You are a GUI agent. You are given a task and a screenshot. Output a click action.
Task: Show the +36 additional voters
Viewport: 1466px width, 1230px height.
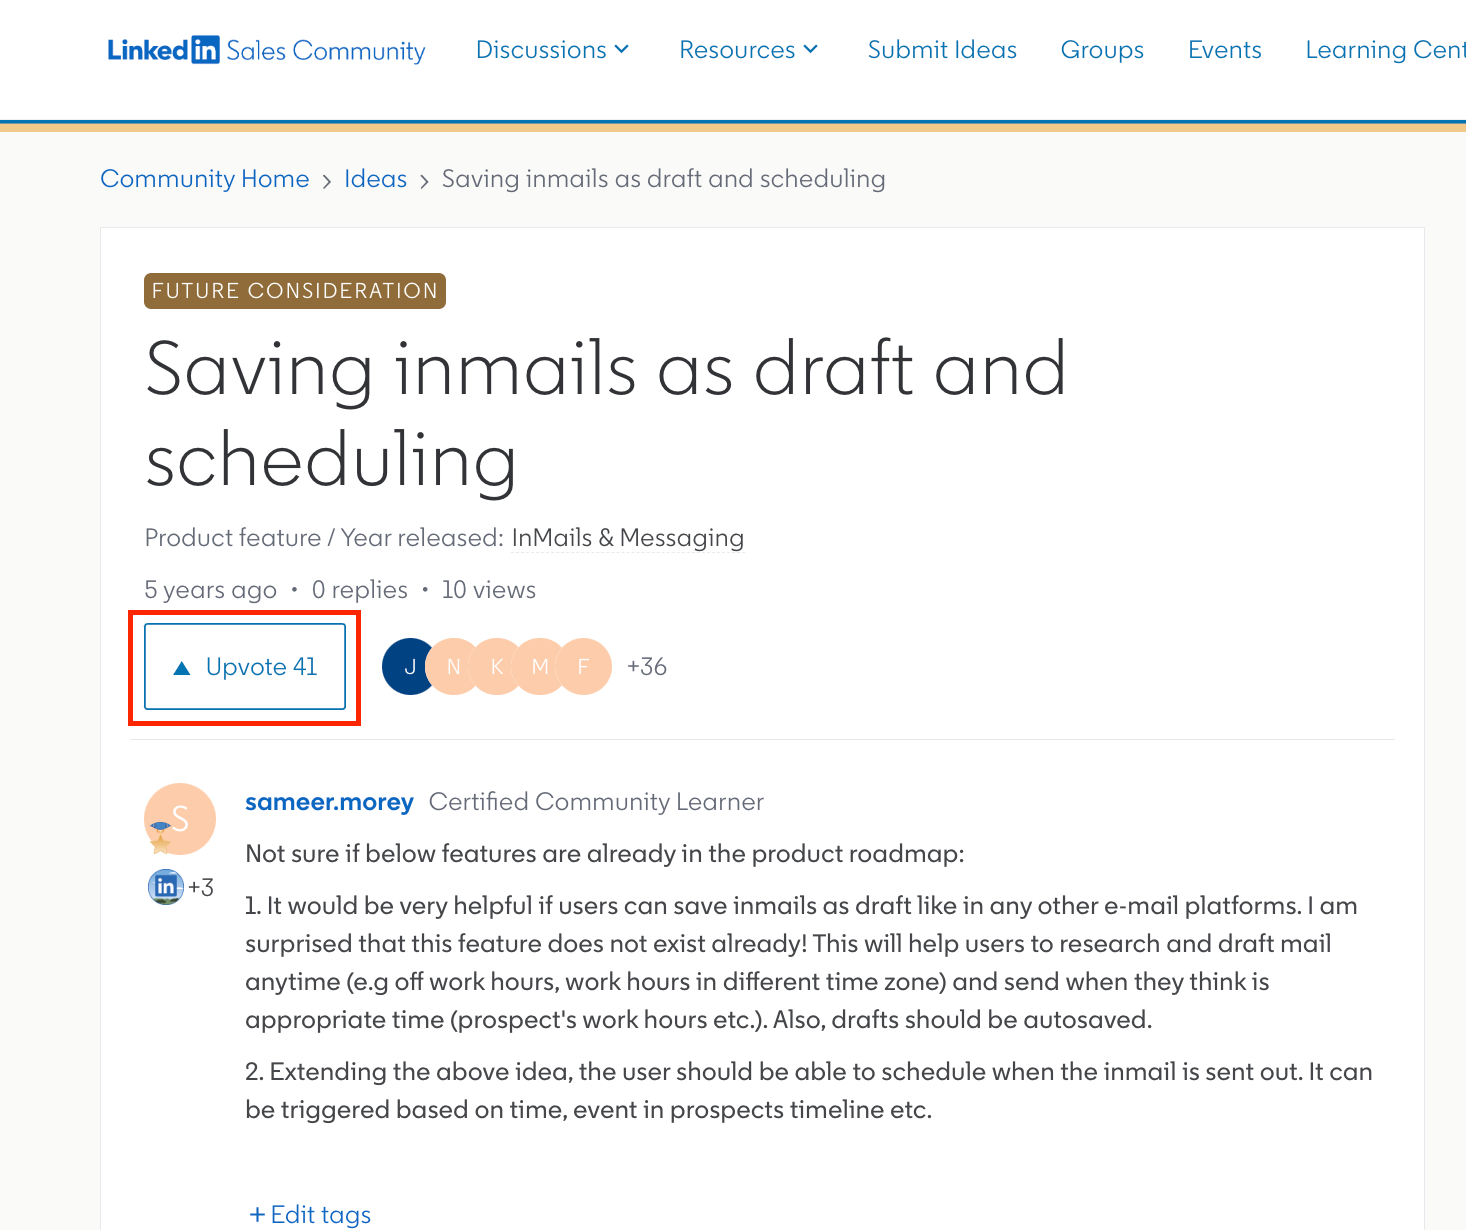647,667
